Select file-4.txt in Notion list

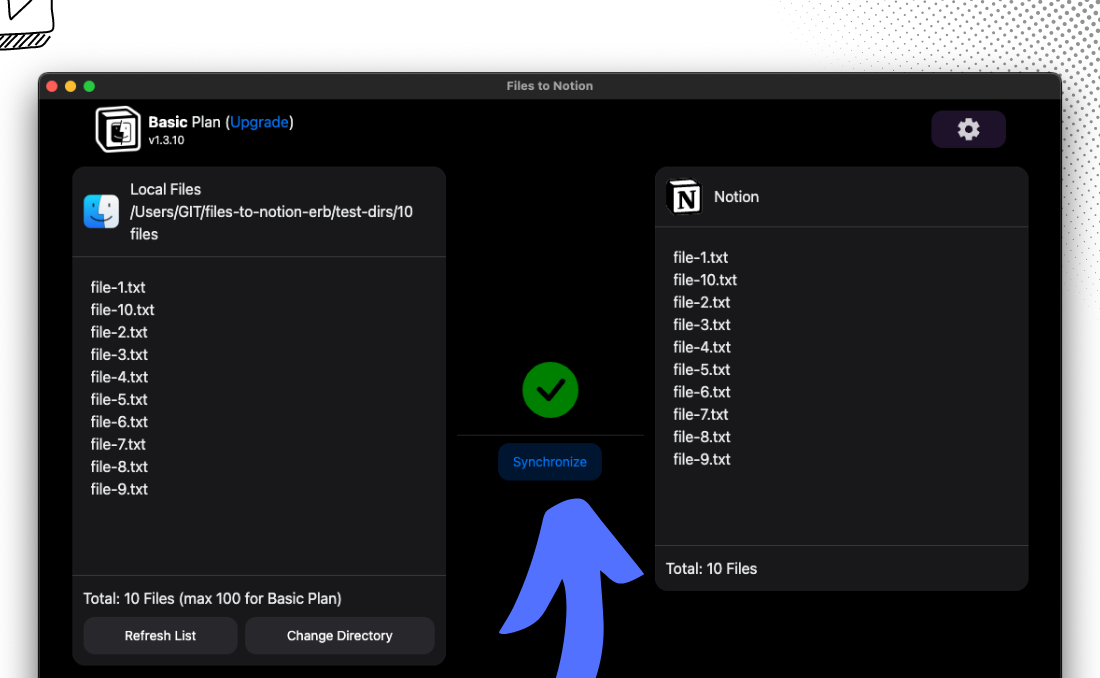(x=702, y=347)
